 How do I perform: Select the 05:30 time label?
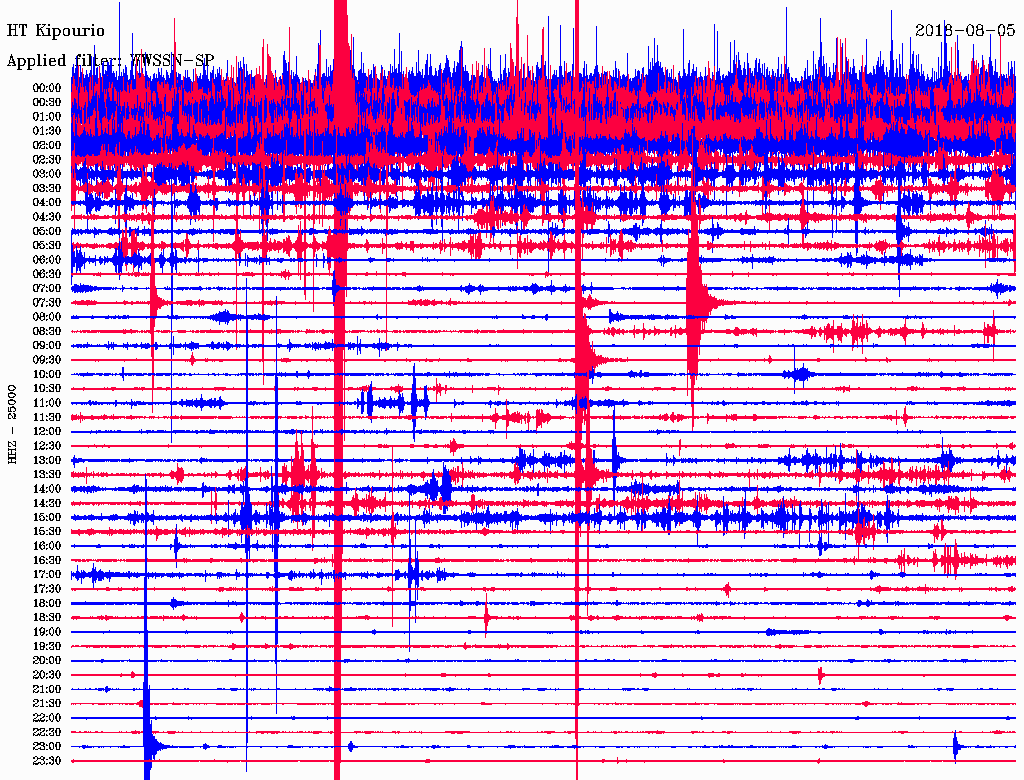click(47, 246)
